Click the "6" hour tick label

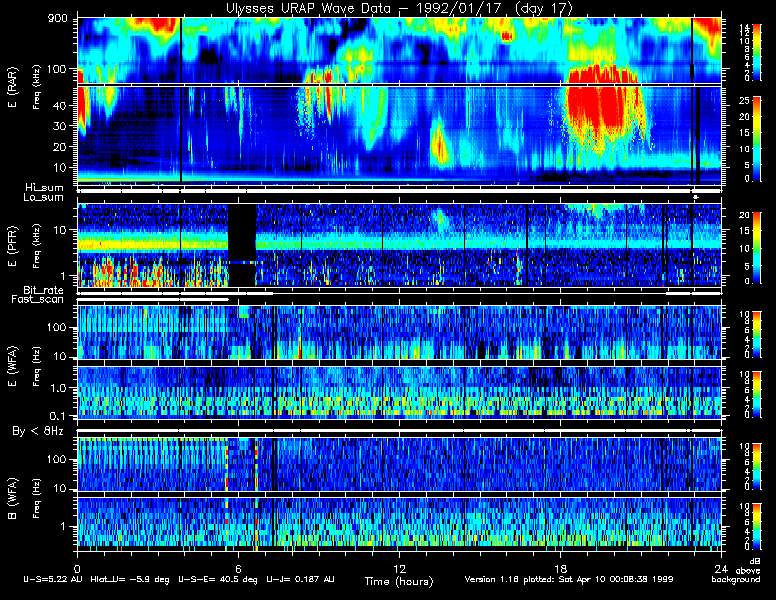(x=239, y=568)
